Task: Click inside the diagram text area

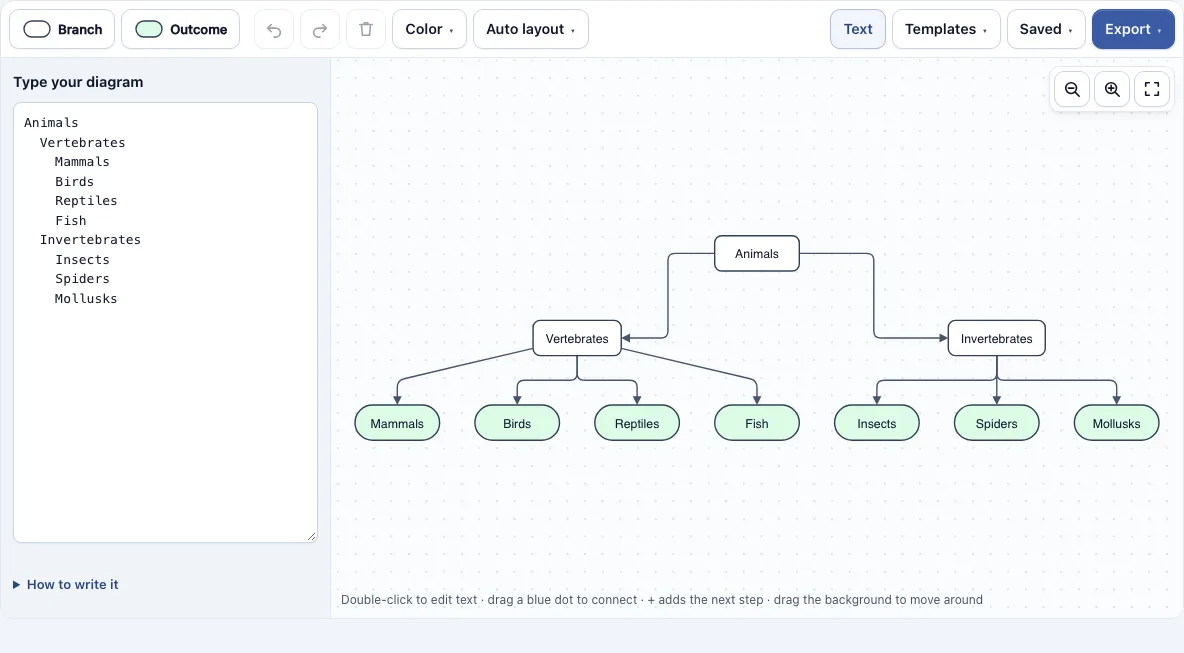Action: click(x=165, y=322)
